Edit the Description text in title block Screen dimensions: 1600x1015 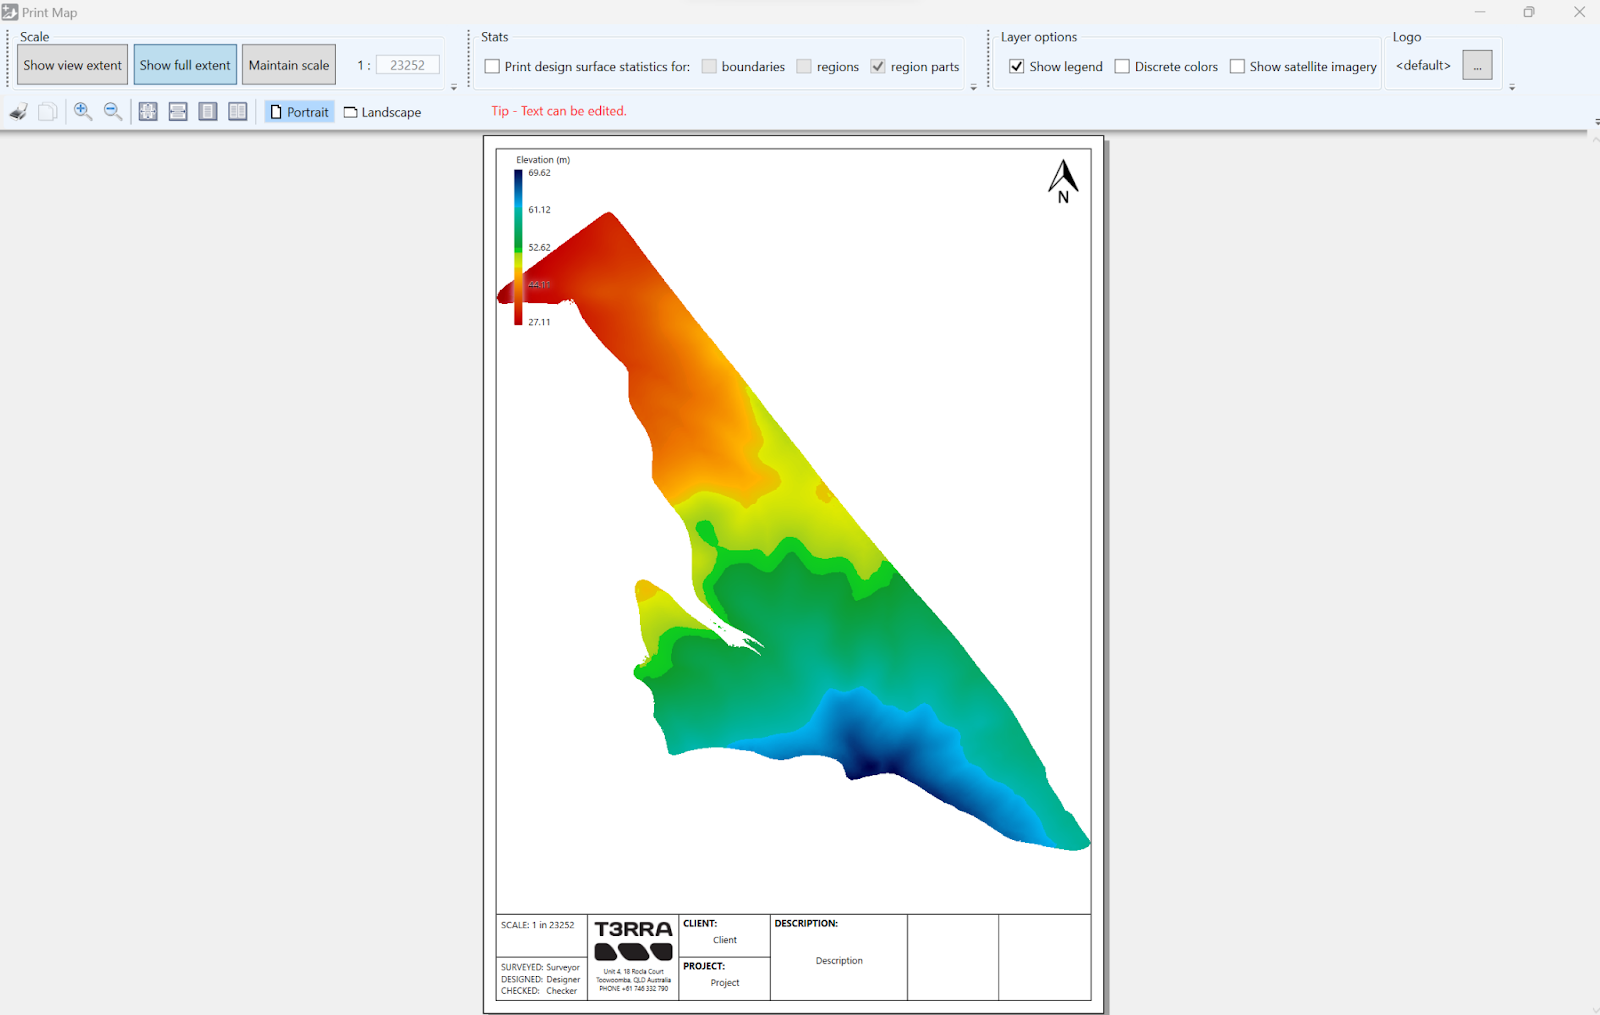coord(839,961)
